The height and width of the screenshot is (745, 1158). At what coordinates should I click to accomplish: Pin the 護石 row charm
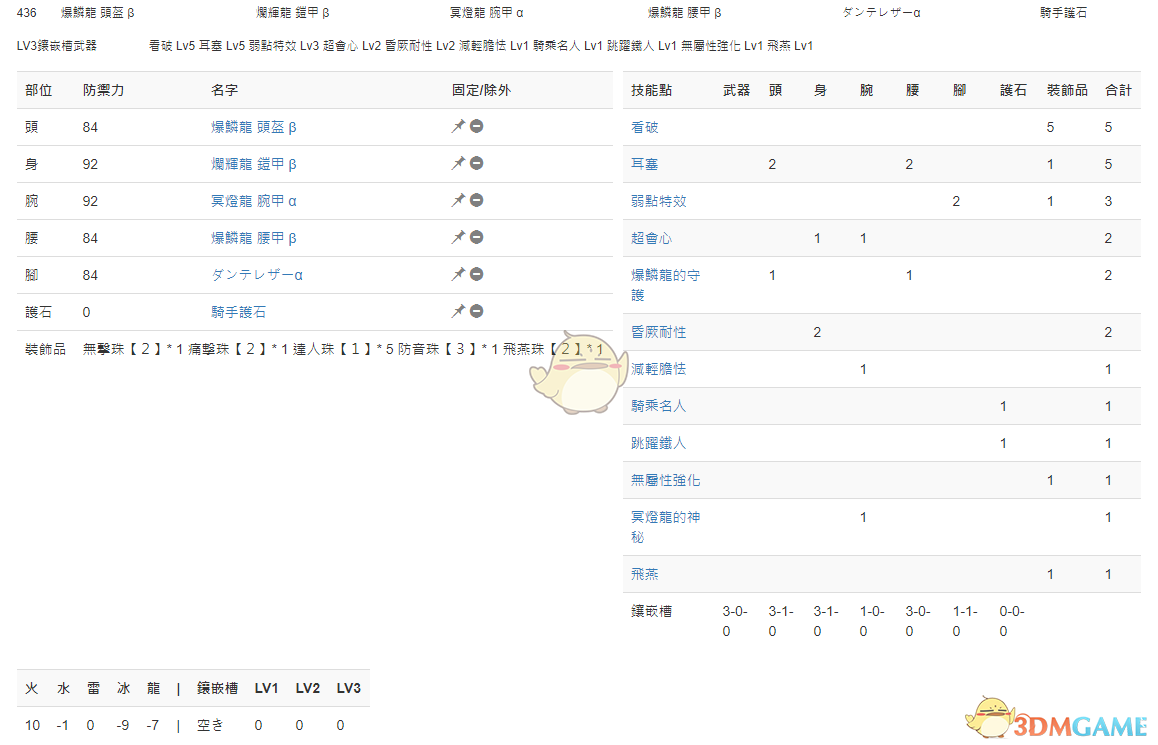458,311
